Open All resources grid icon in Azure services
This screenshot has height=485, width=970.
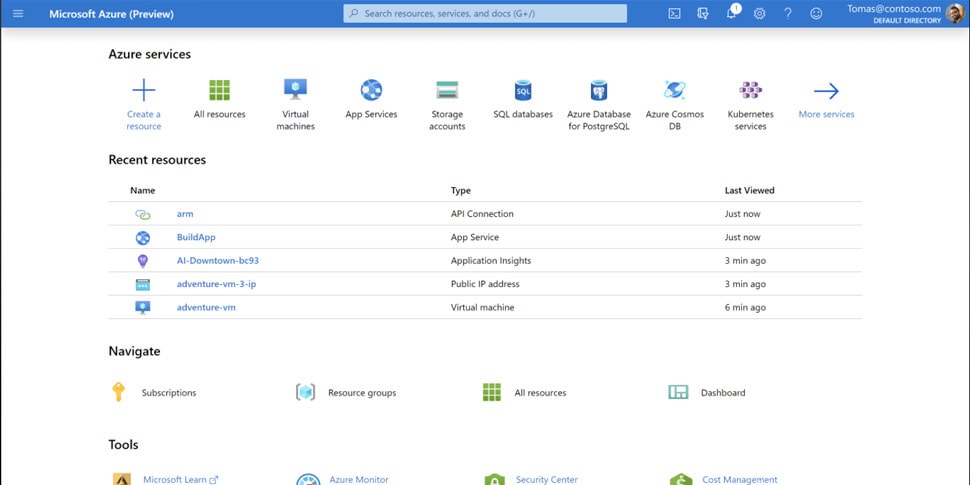[x=220, y=90]
